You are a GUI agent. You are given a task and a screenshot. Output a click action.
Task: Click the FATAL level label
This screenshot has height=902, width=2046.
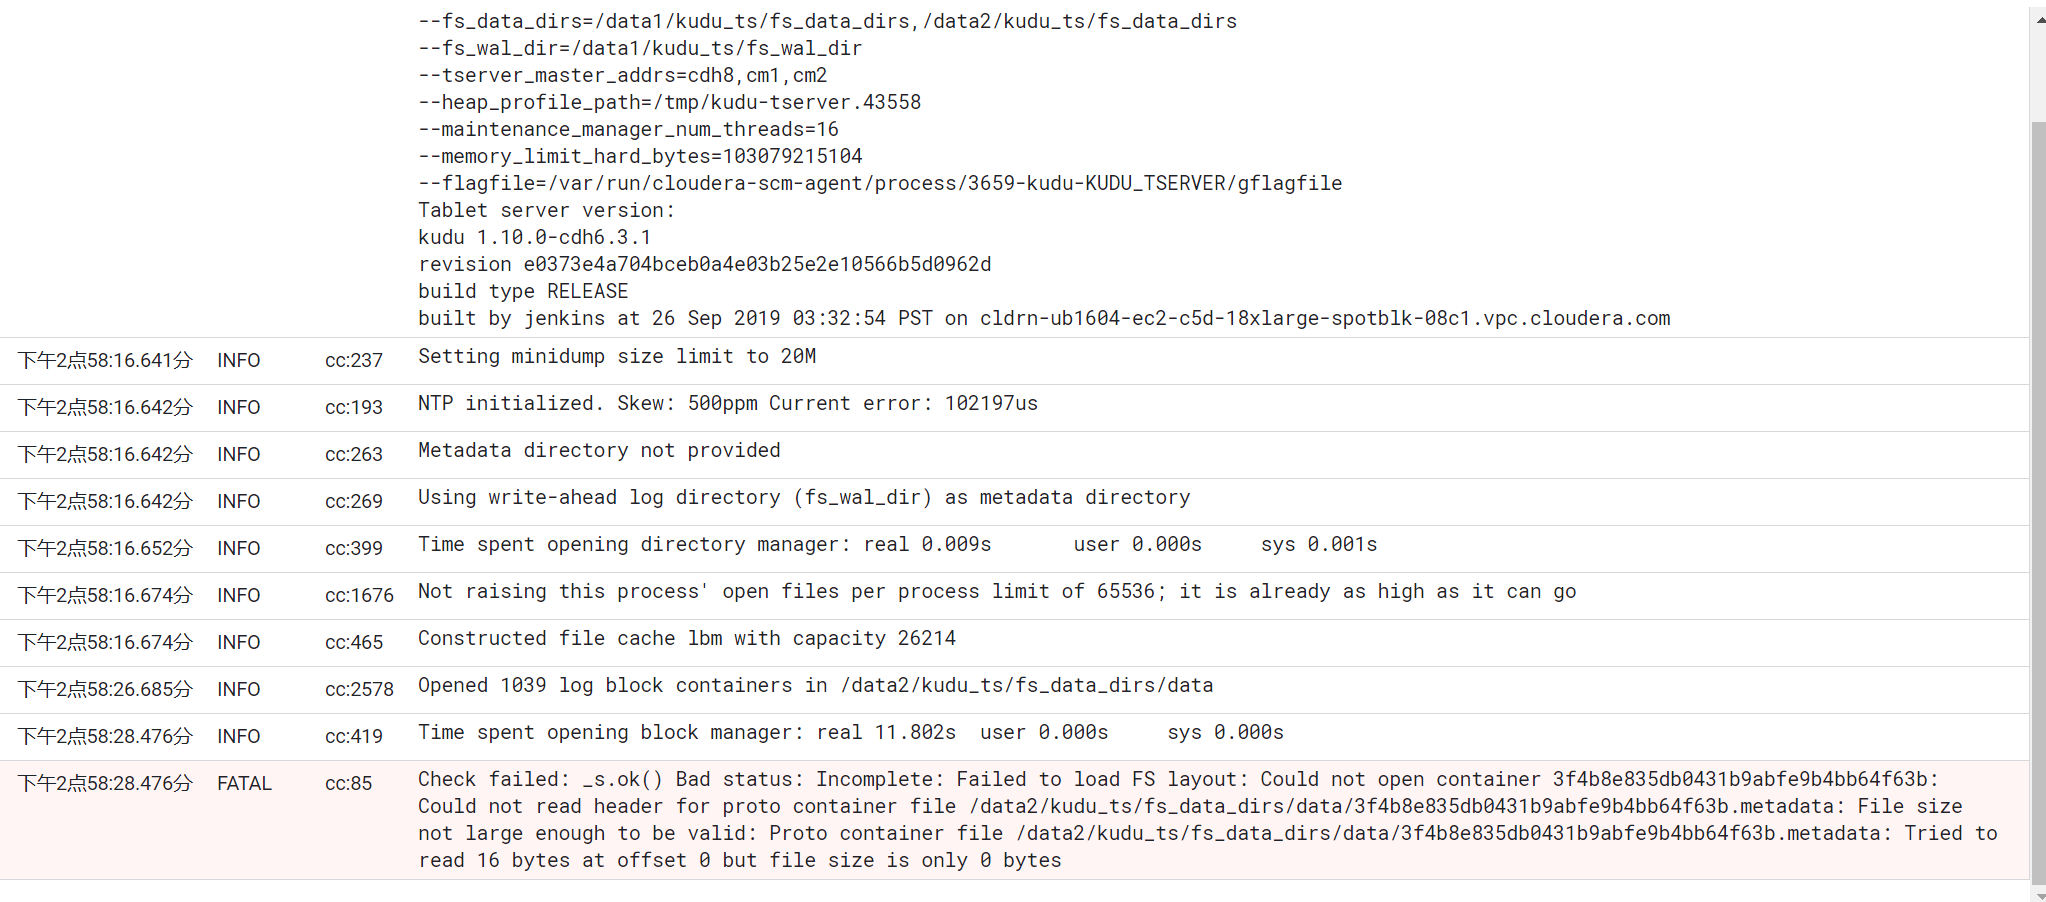tap(244, 784)
